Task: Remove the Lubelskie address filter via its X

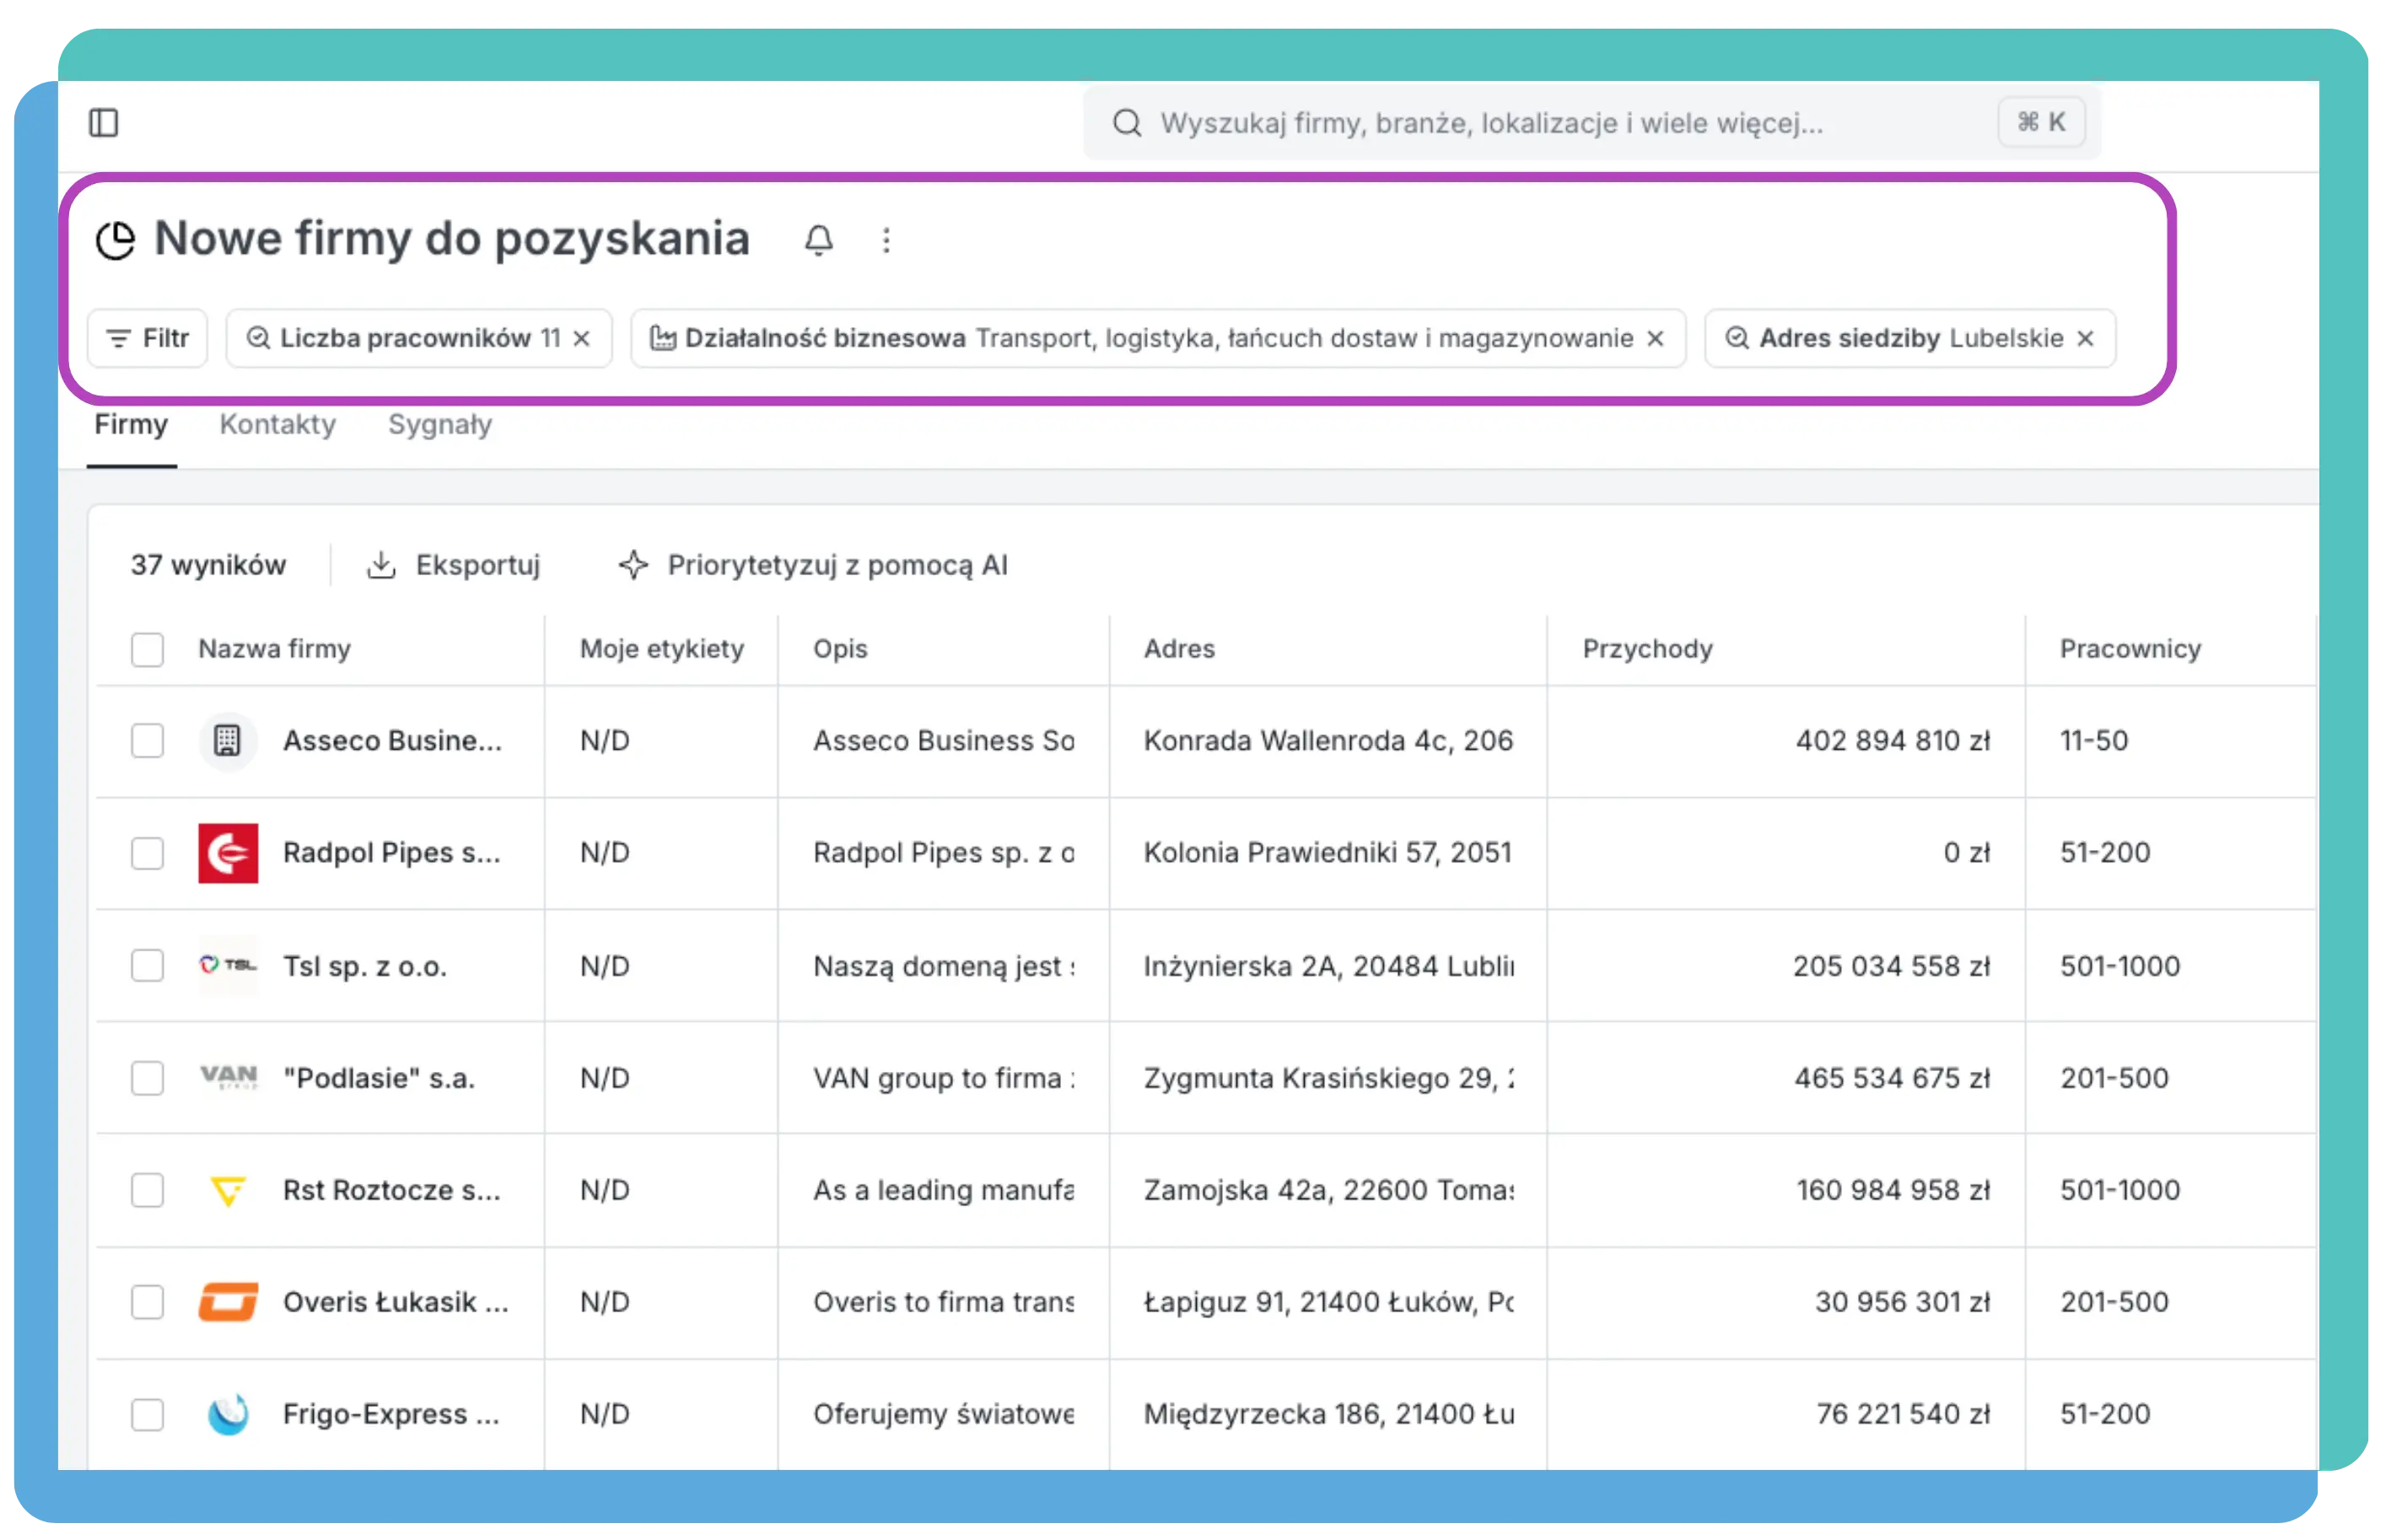Action: [2084, 338]
